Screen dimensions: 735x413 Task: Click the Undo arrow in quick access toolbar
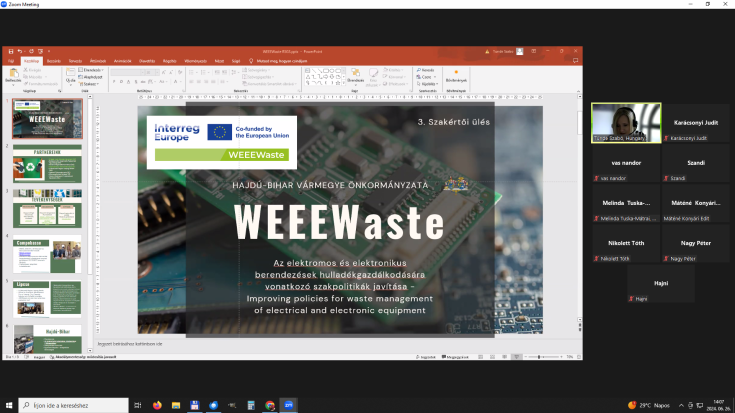click(20, 52)
